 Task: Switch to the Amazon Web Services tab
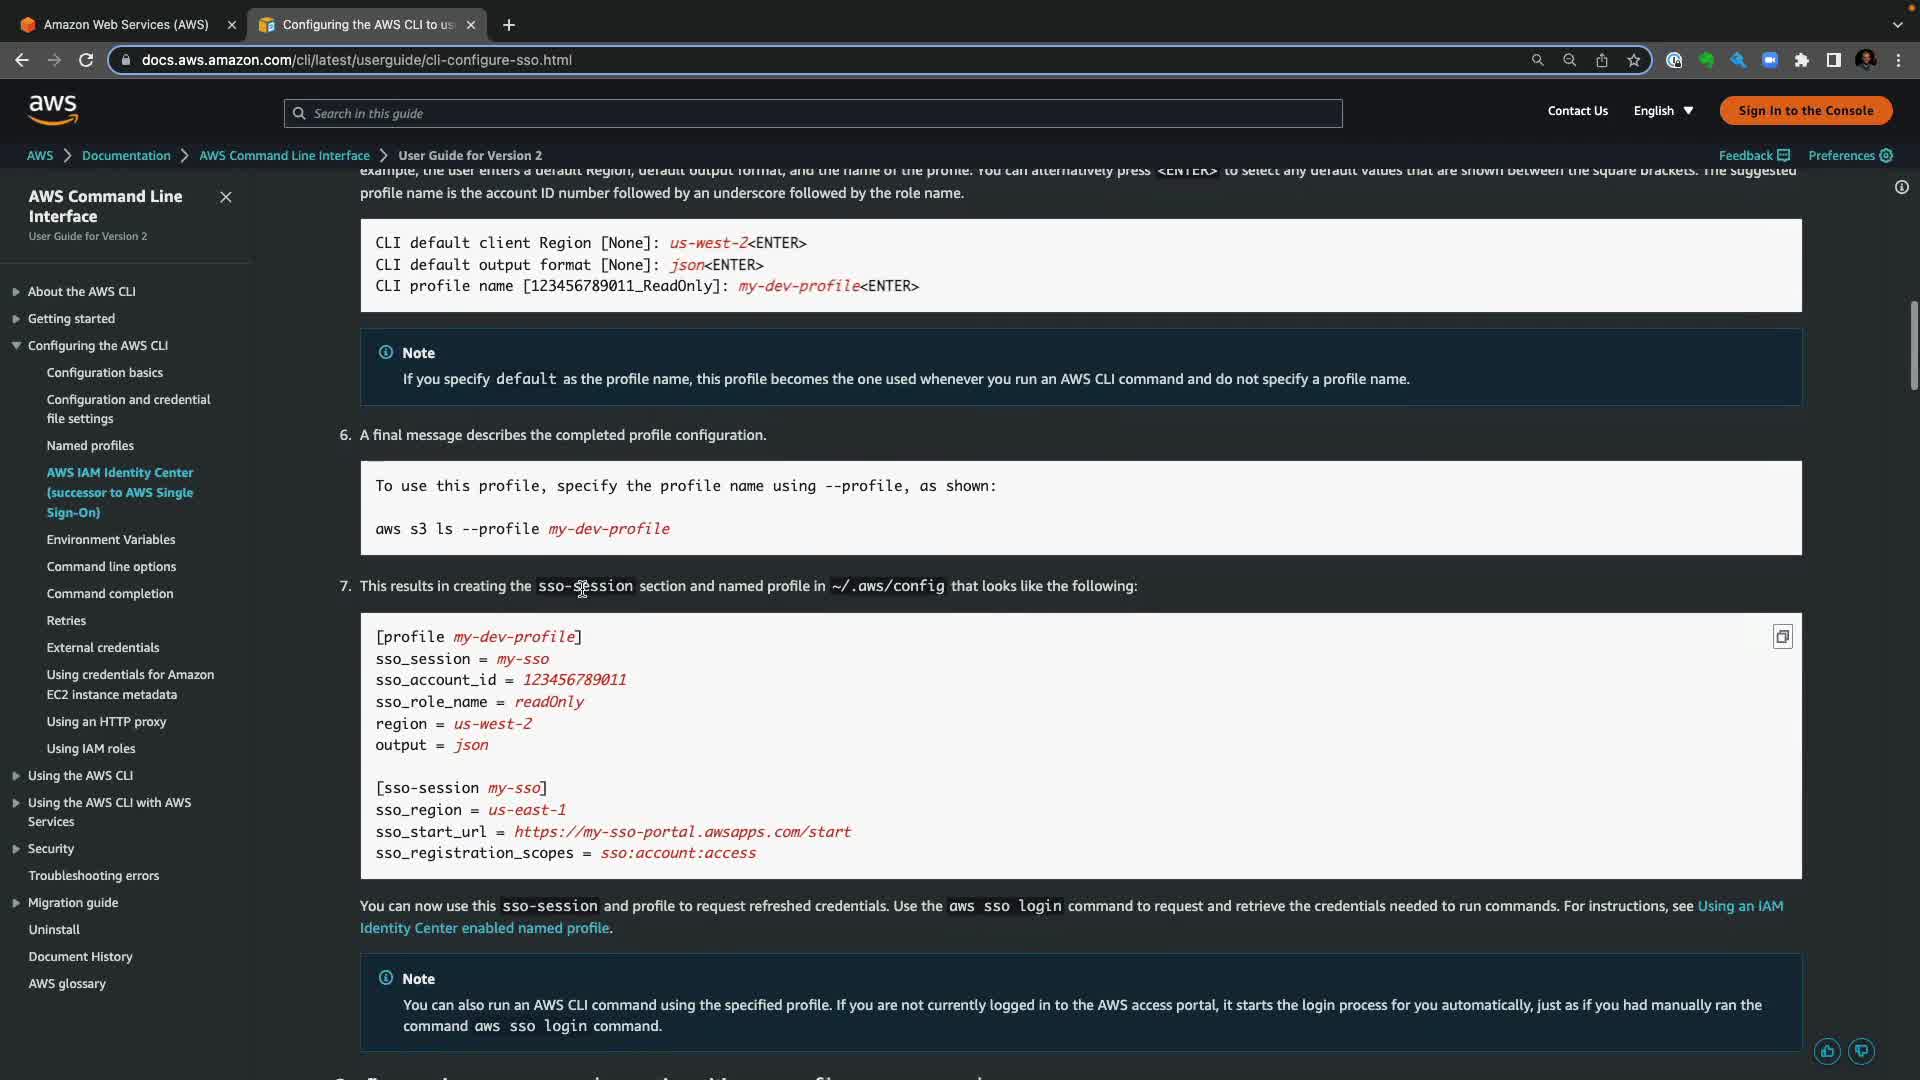pyautogui.click(x=126, y=24)
